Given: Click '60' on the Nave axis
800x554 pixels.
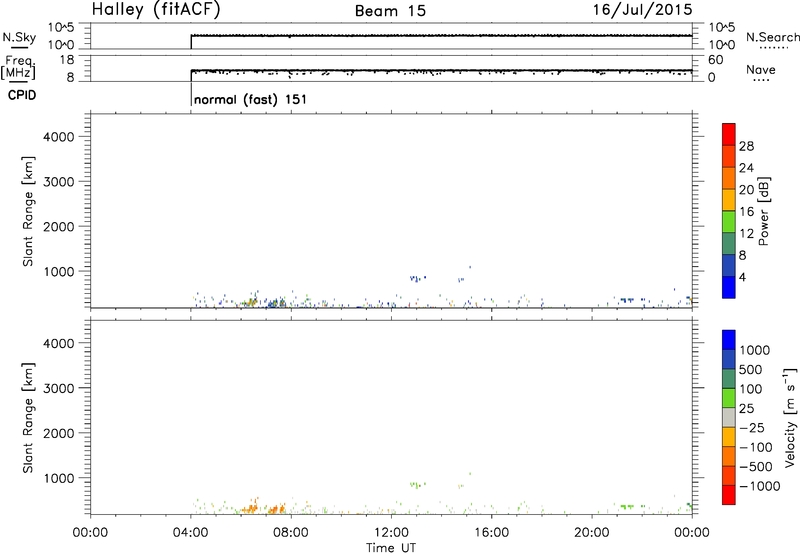Looking at the screenshot, I should coord(715,60).
